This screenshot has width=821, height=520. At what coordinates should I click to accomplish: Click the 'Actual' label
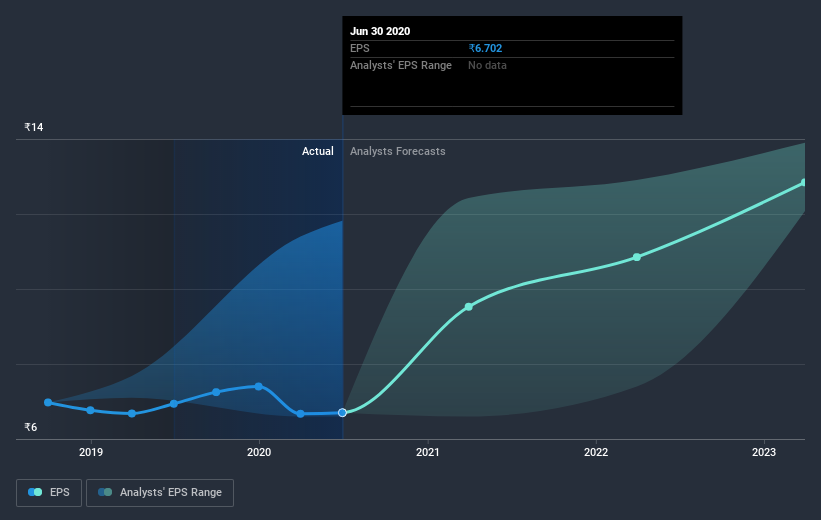click(317, 151)
